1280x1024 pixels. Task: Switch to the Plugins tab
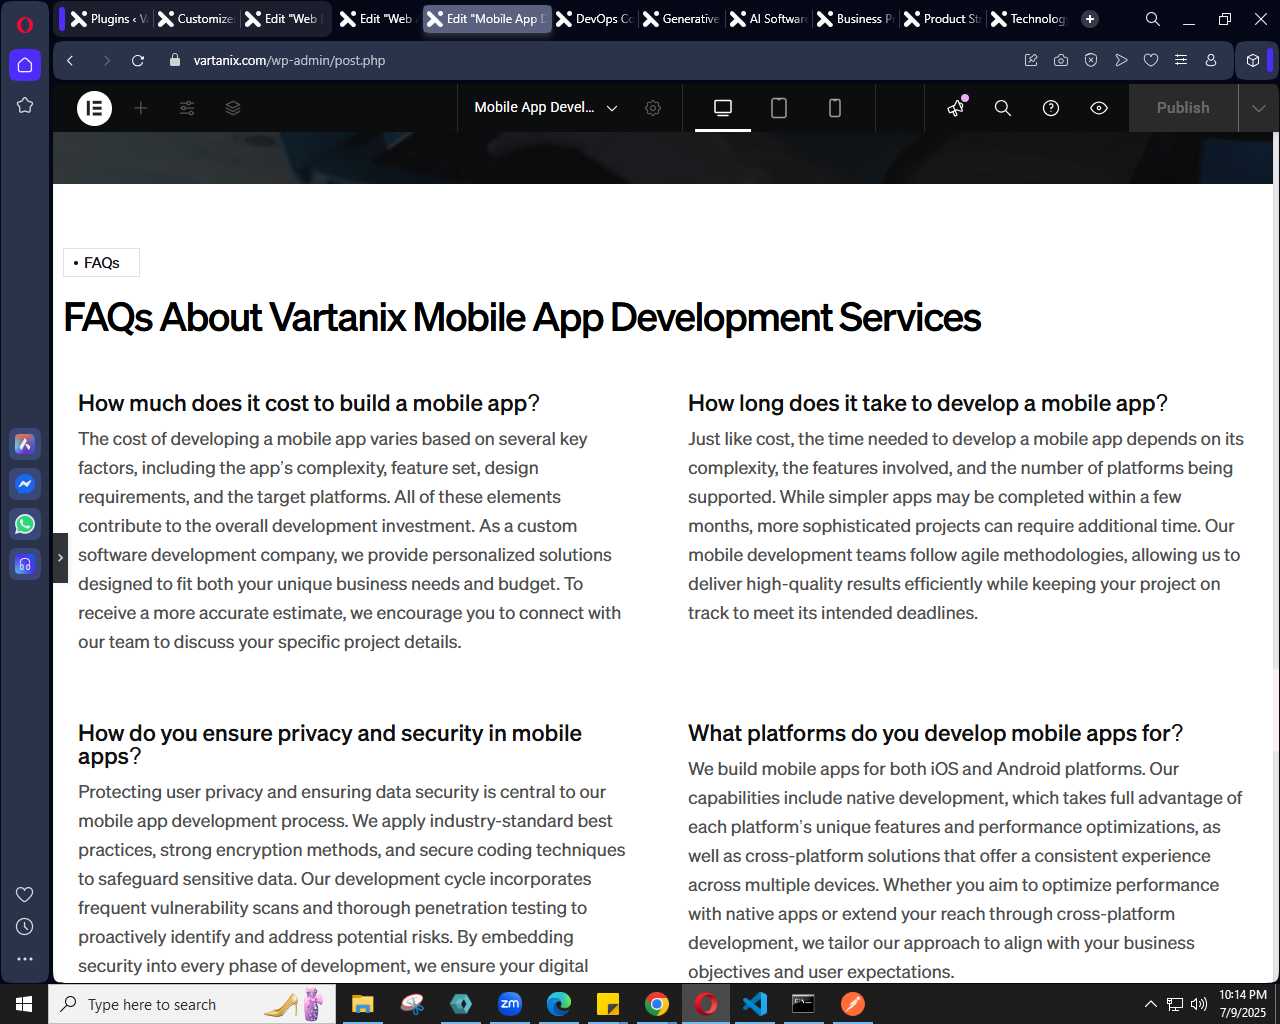pyautogui.click(x=109, y=19)
